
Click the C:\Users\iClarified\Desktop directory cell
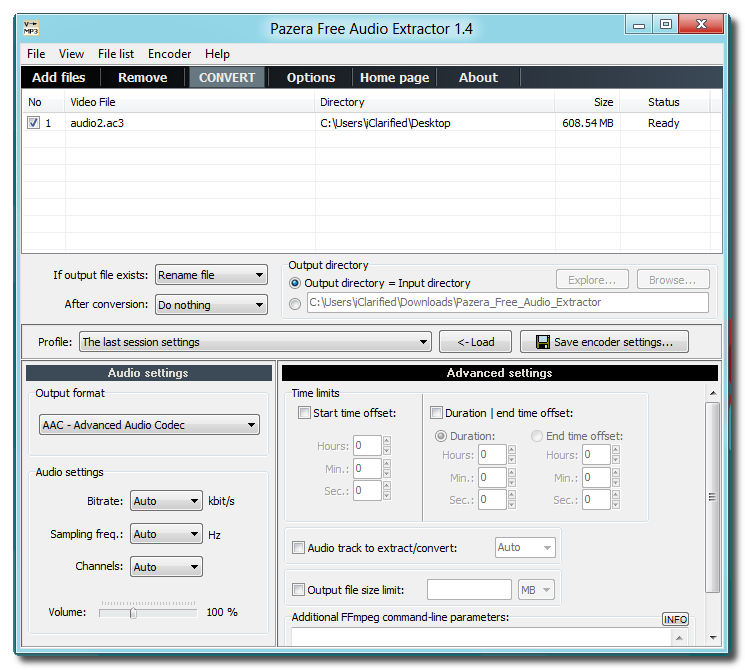tap(385, 123)
